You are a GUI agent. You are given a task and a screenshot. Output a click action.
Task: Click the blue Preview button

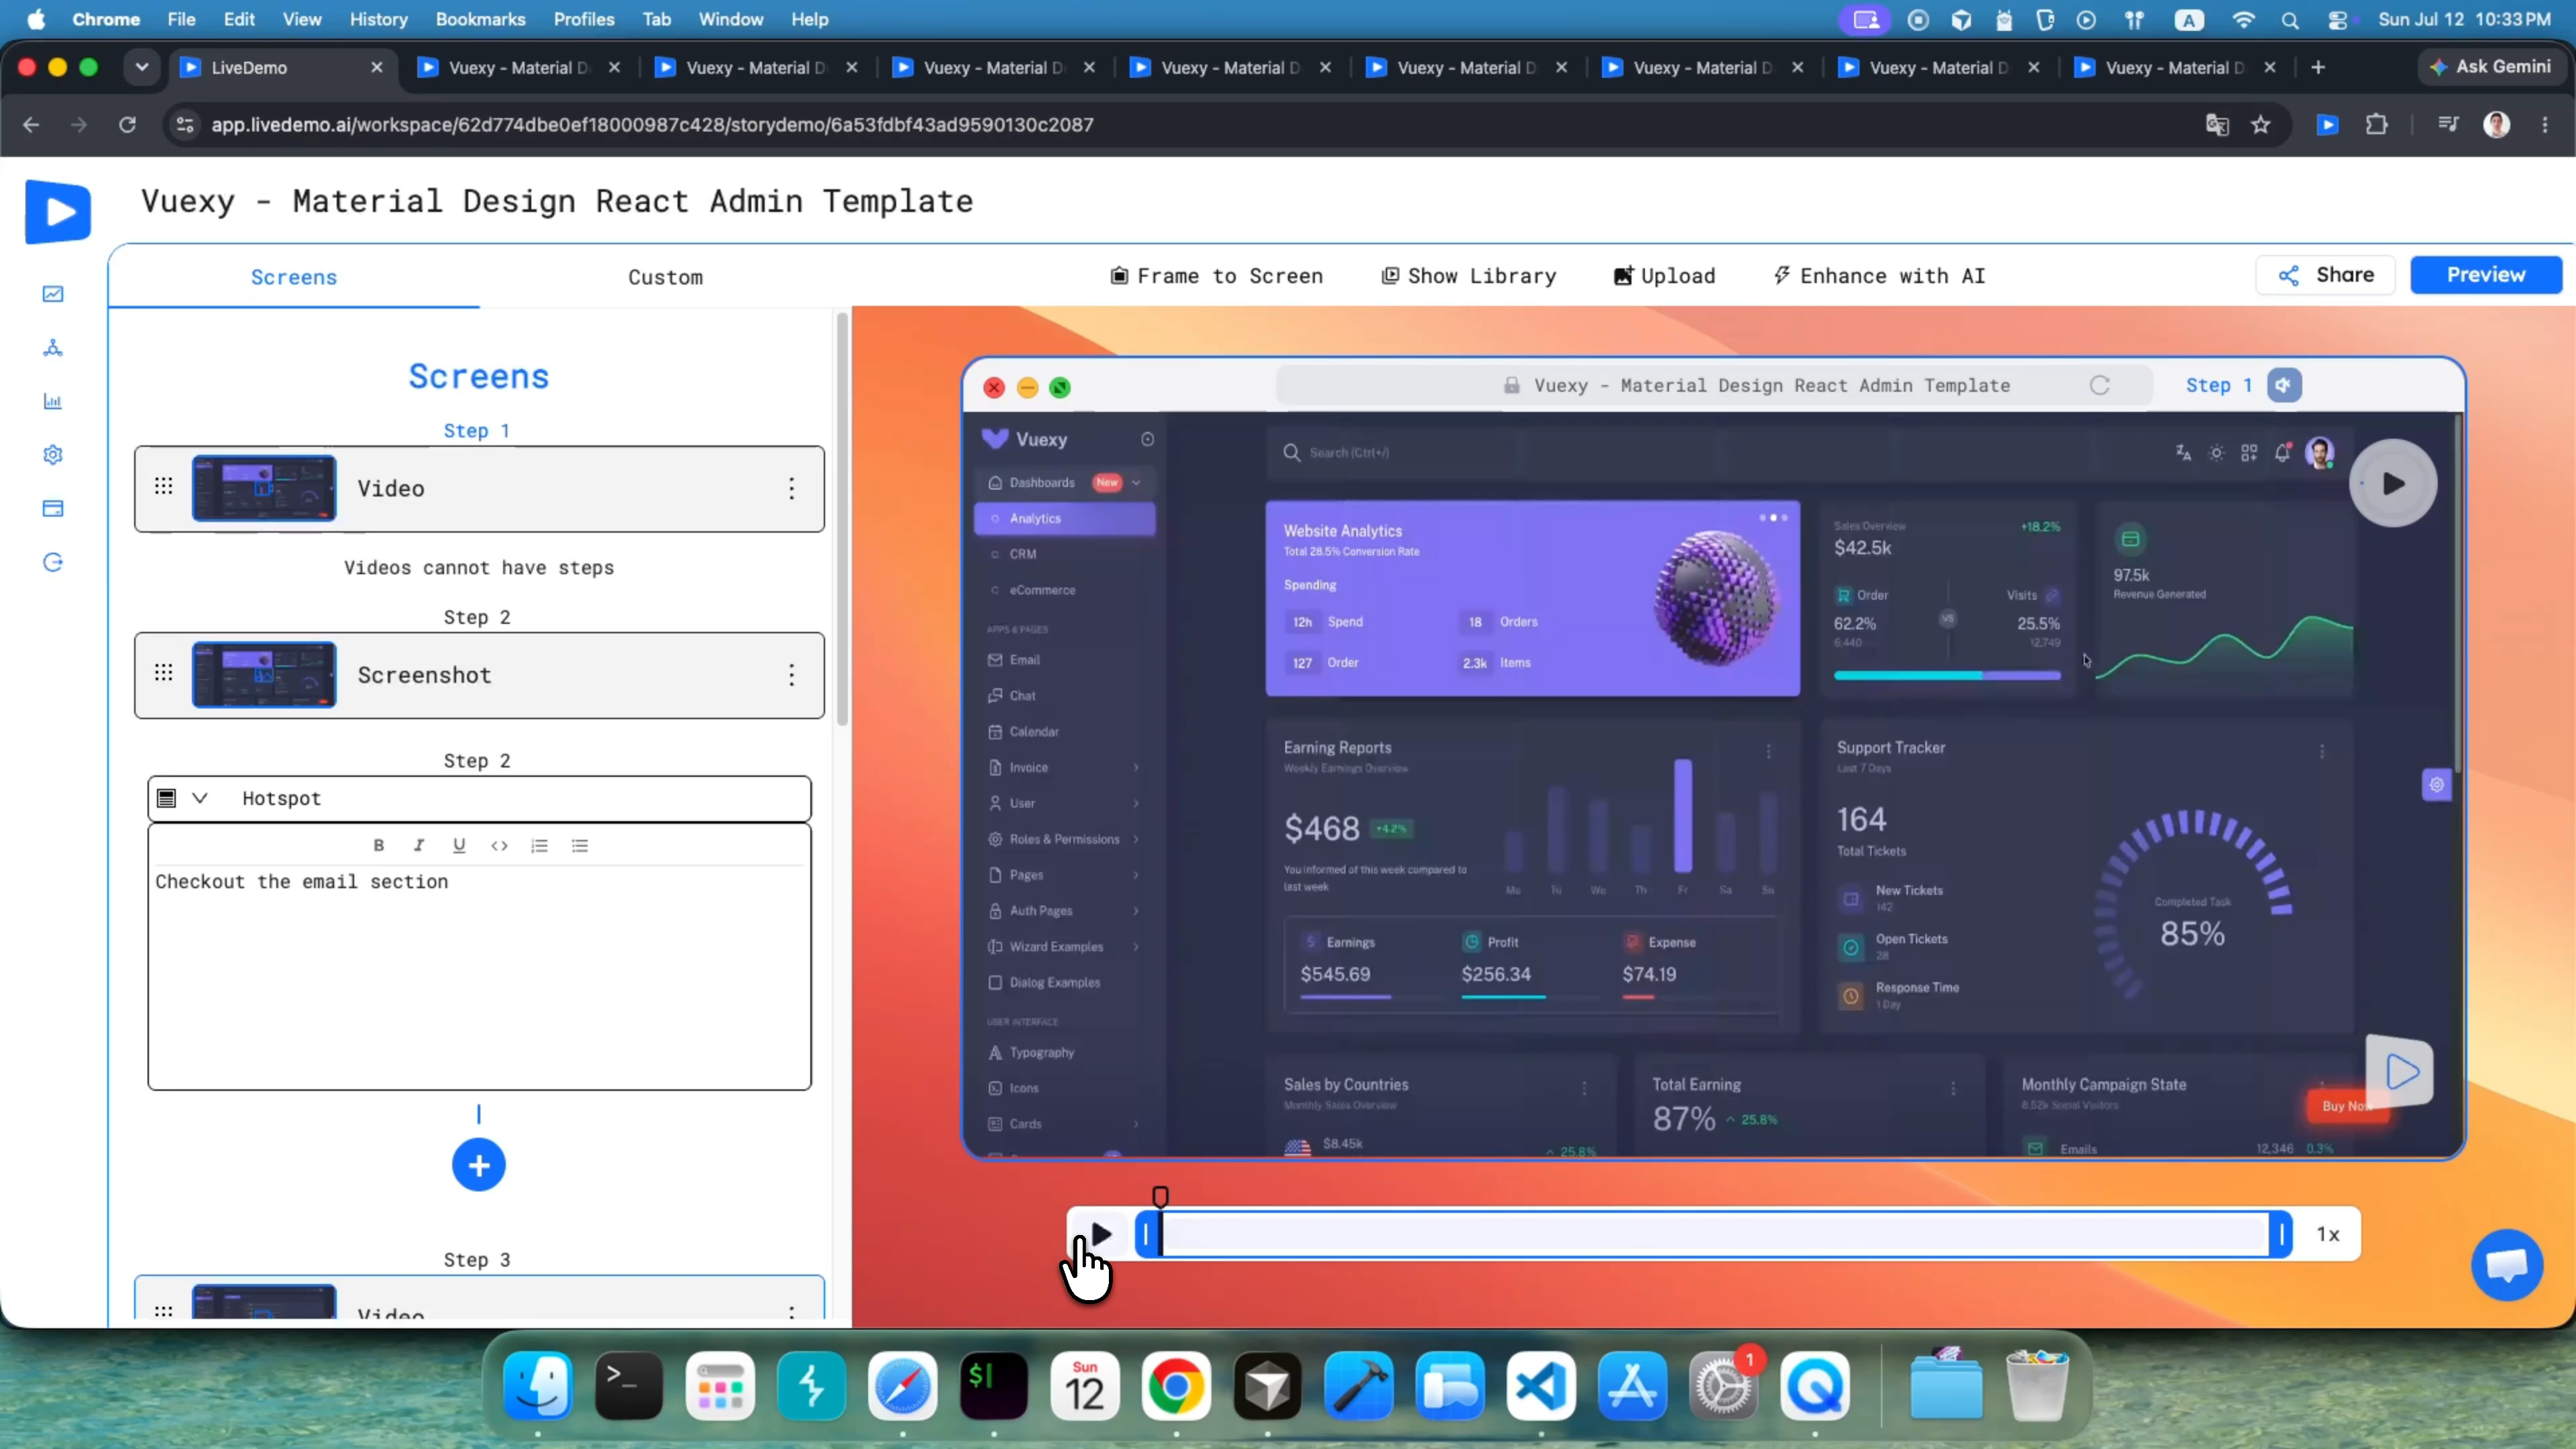[2486, 275]
